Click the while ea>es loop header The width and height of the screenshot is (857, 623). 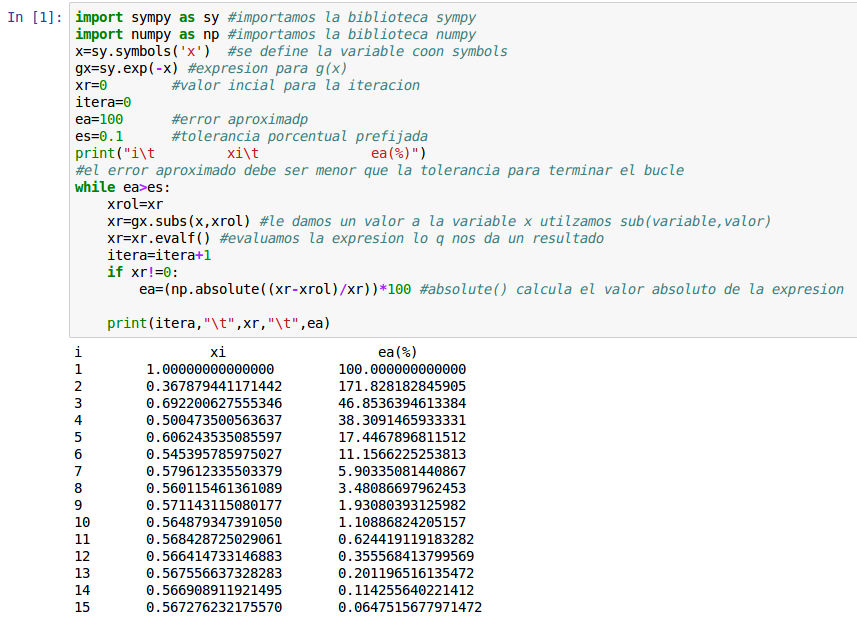pyautogui.click(x=110, y=186)
